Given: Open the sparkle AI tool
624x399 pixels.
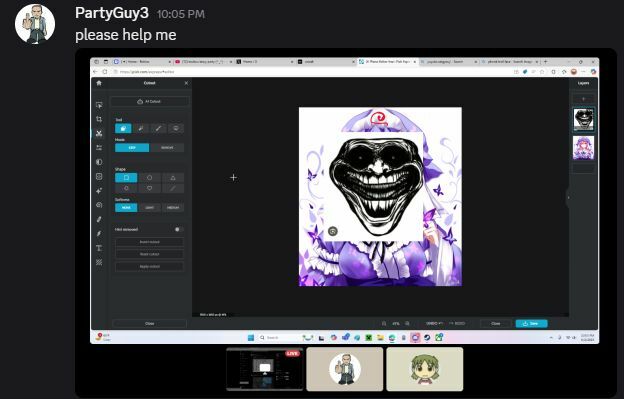Looking at the screenshot, I should tap(99, 191).
